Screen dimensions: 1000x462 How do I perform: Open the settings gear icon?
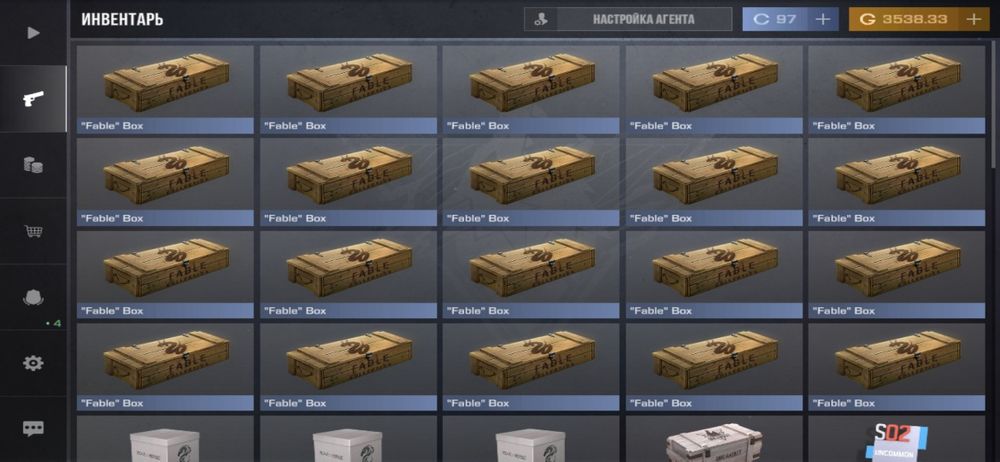(33, 363)
